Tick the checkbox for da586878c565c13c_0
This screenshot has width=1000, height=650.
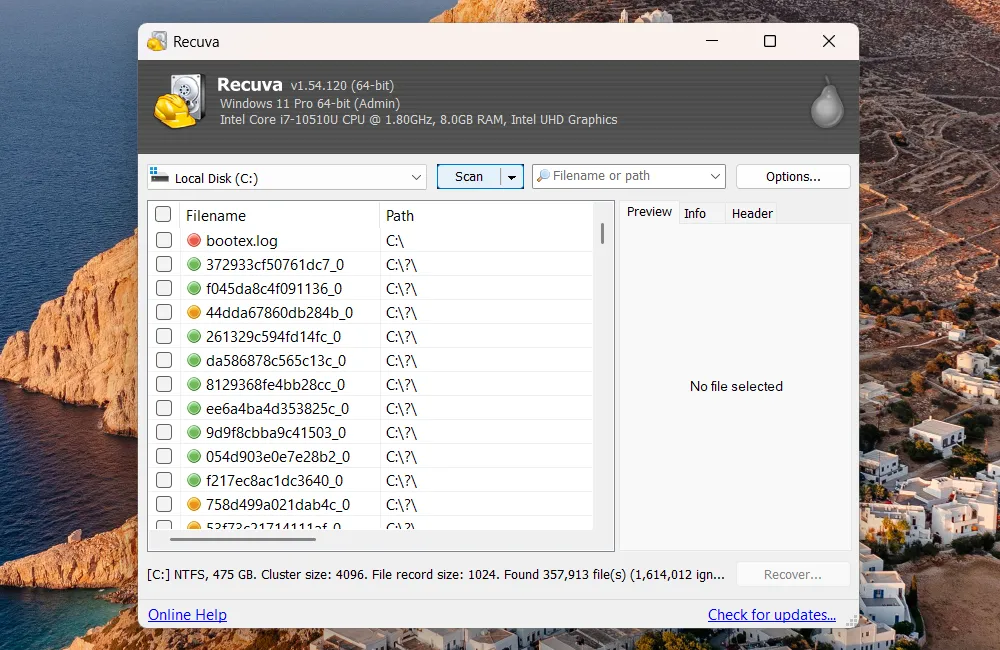[x=163, y=361]
